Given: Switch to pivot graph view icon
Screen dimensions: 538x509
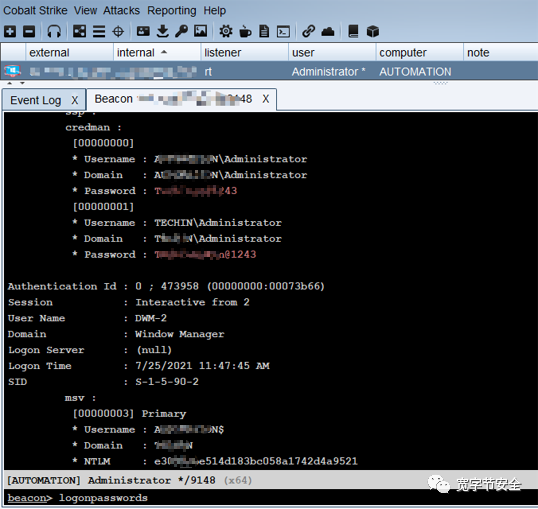Looking at the screenshot, I should click(x=79, y=32).
